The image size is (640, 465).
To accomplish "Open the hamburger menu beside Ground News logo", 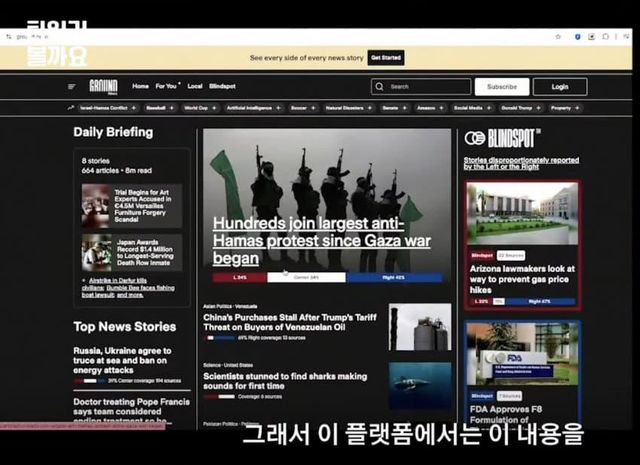I will click(x=72, y=87).
